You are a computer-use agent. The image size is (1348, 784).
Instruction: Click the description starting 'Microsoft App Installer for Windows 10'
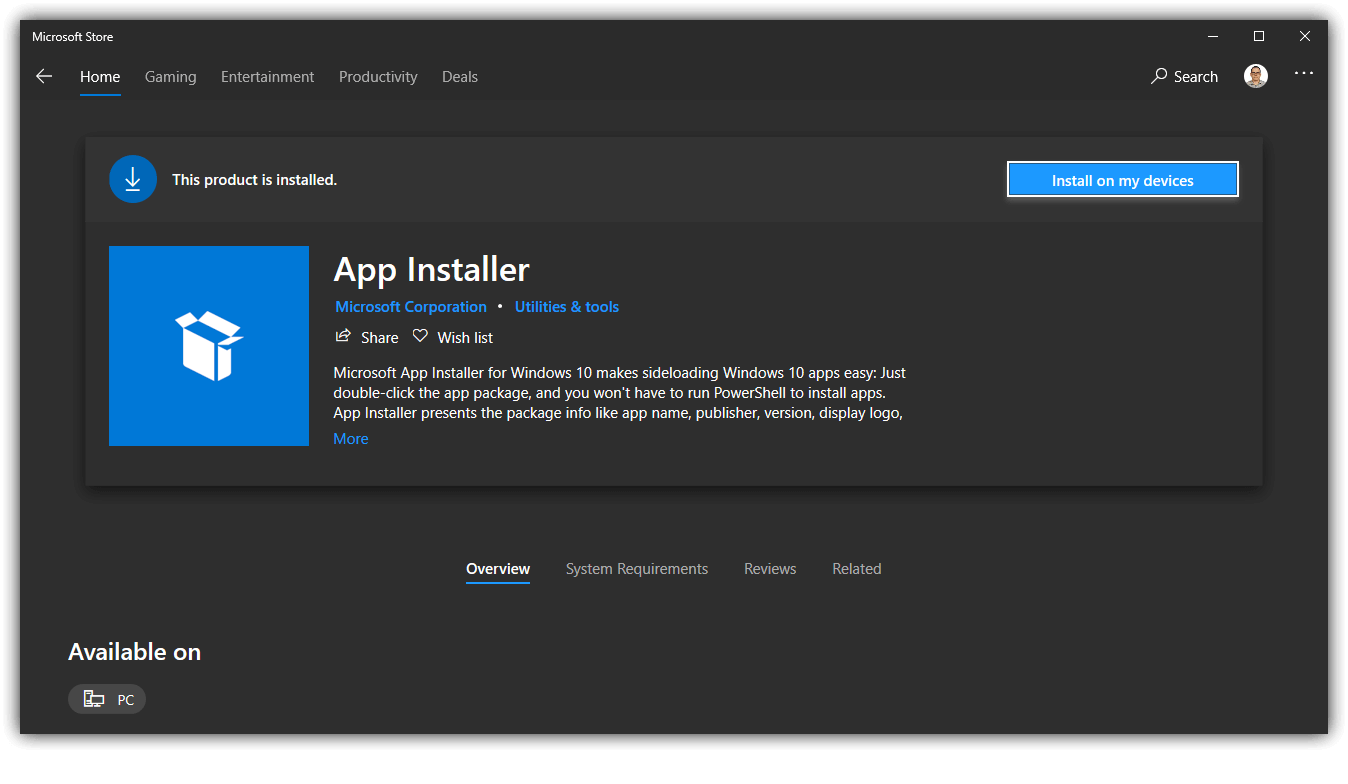pyautogui.click(x=620, y=393)
